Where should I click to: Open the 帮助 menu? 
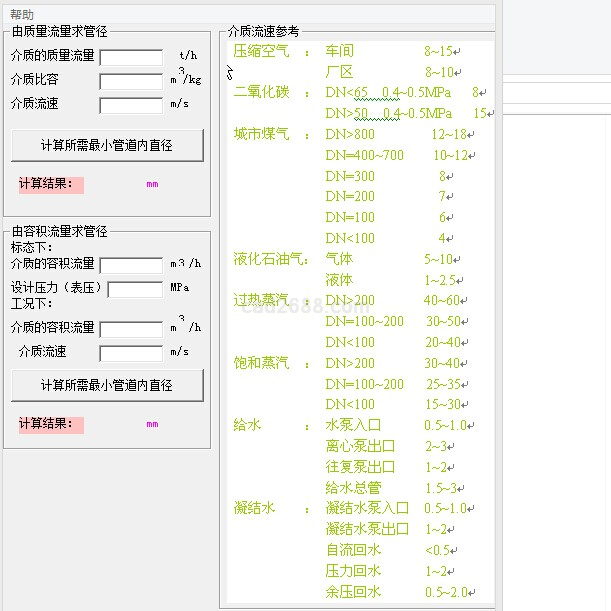[x=21, y=15]
